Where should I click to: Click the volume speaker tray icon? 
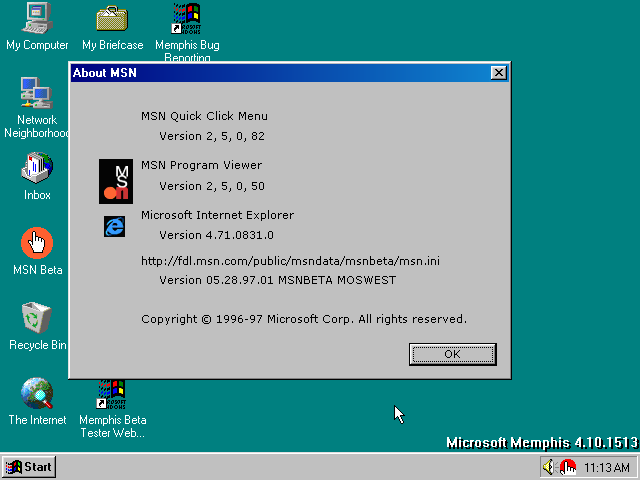(549, 467)
